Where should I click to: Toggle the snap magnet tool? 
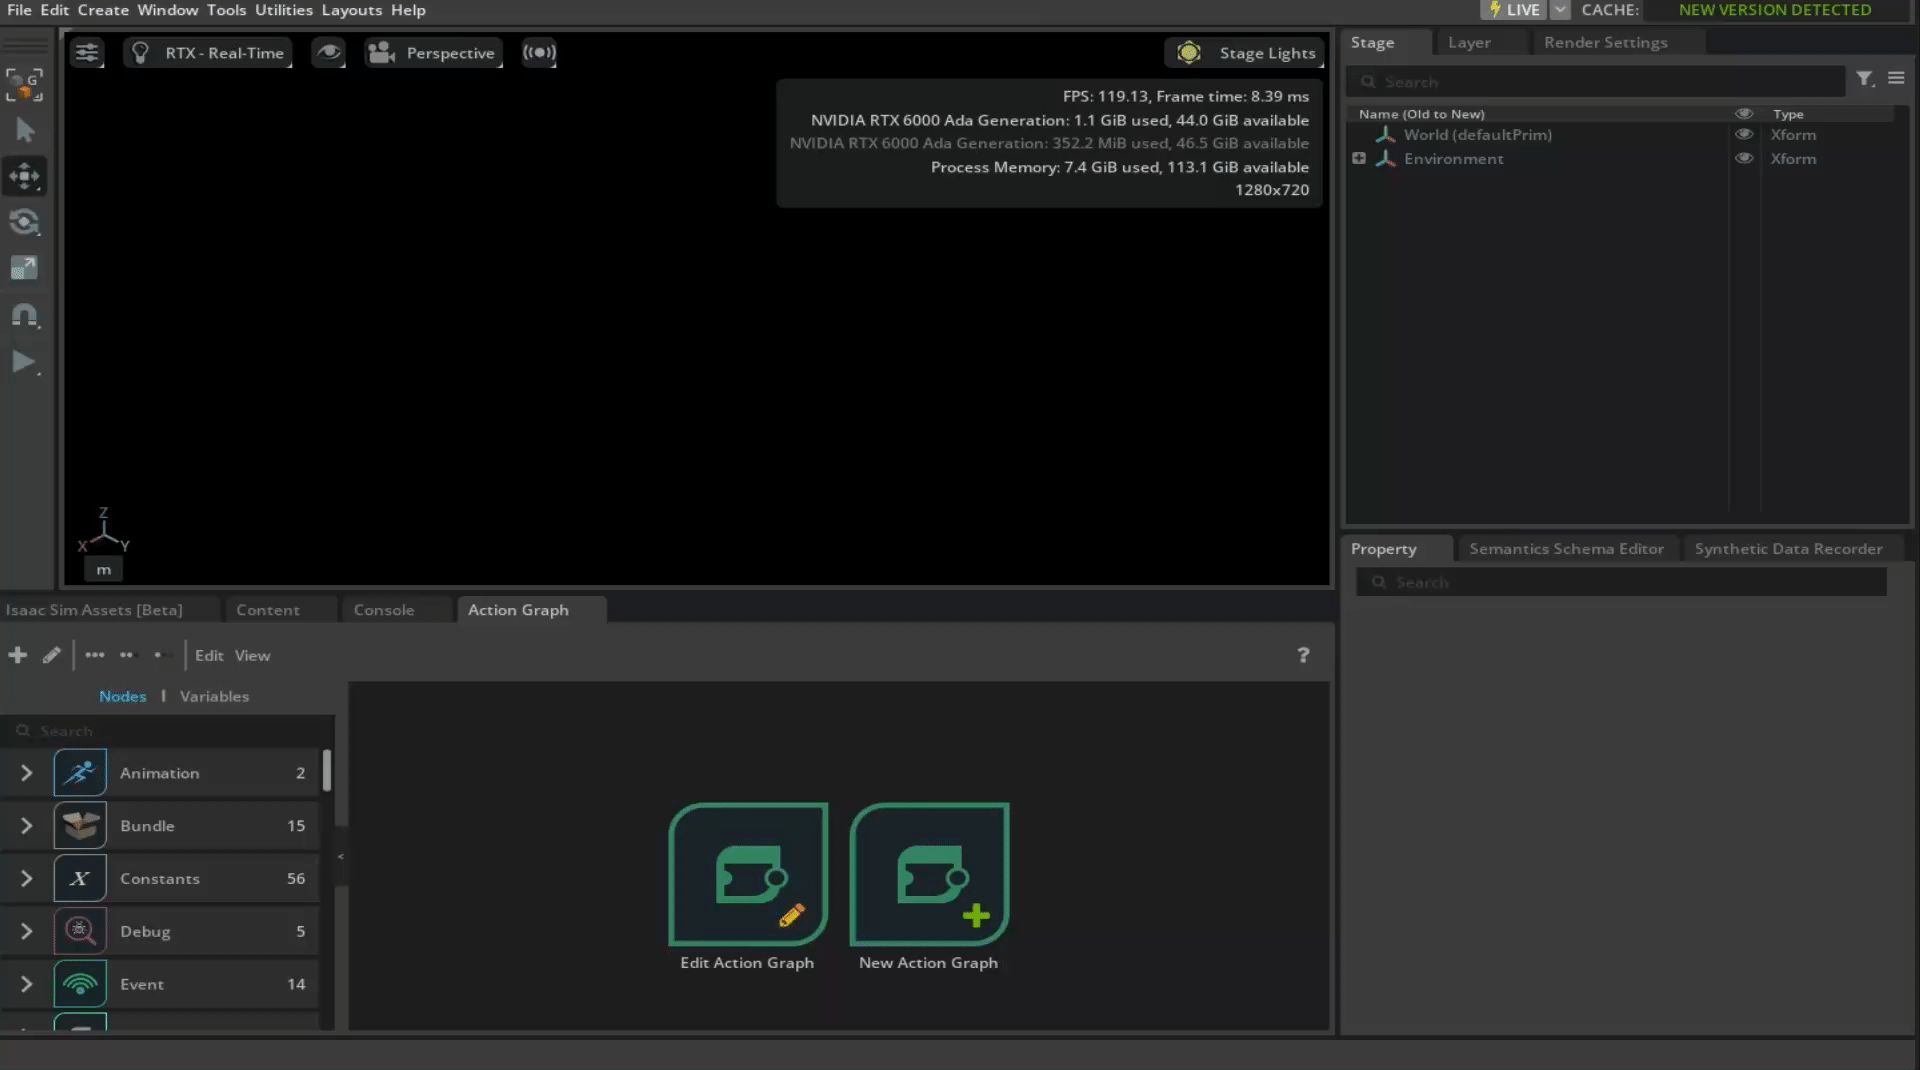point(25,316)
